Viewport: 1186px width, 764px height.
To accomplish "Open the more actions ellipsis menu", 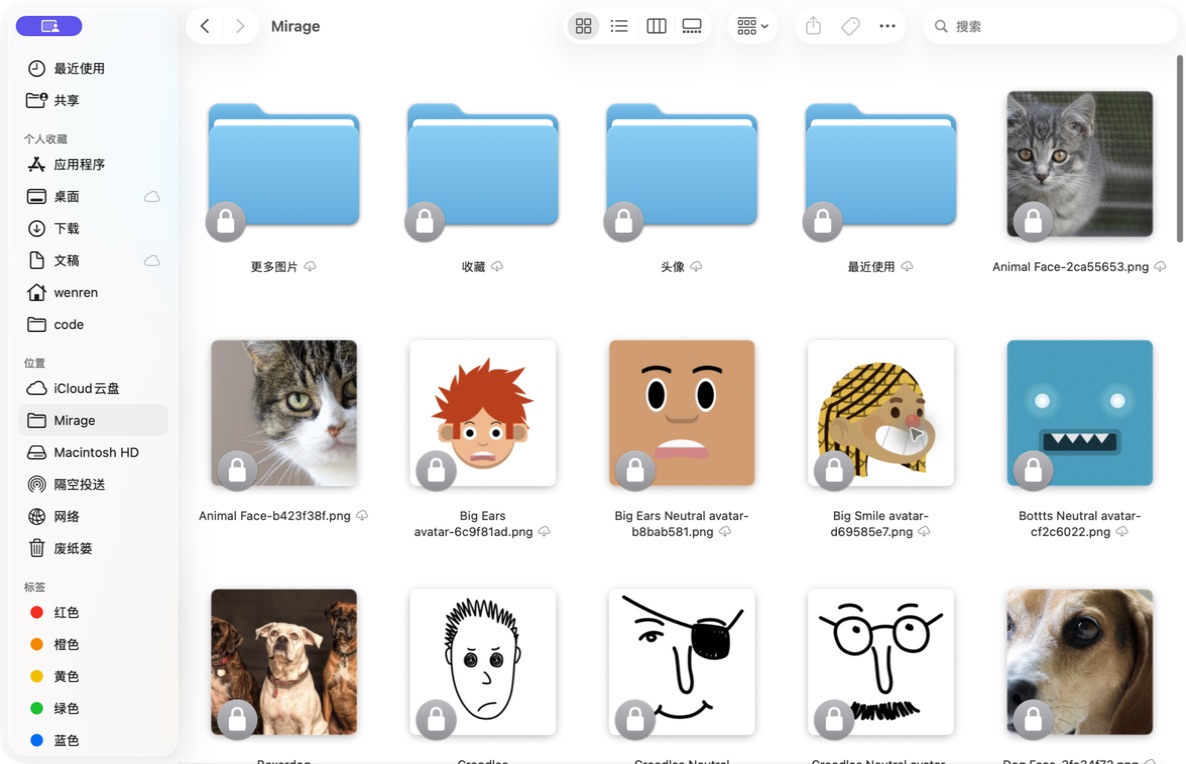I will coord(887,26).
